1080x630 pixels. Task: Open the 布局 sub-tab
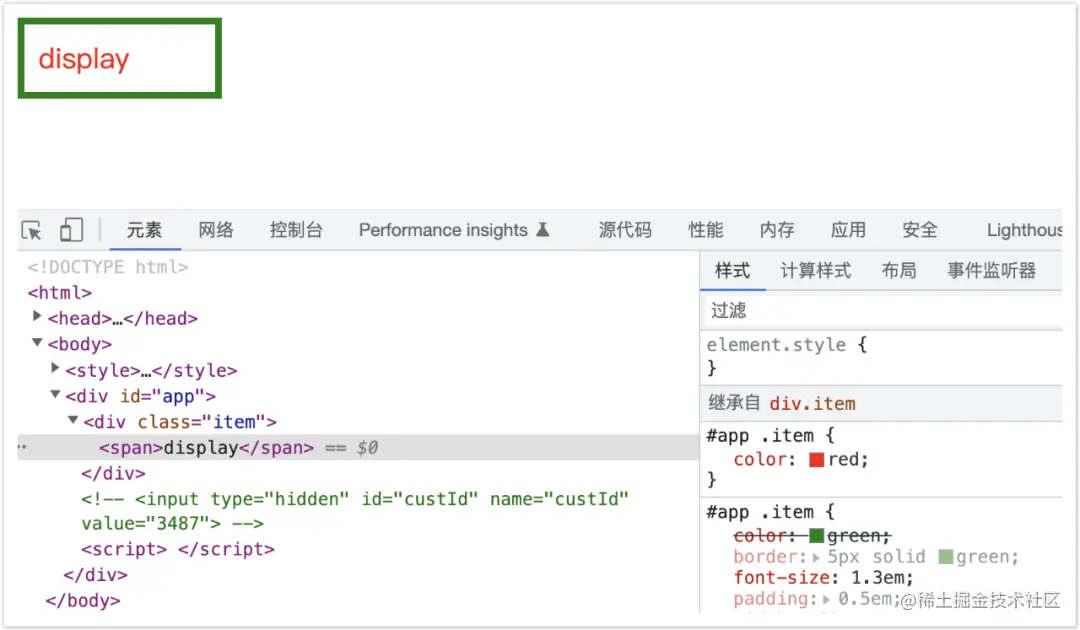pyautogui.click(x=899, y=271)
